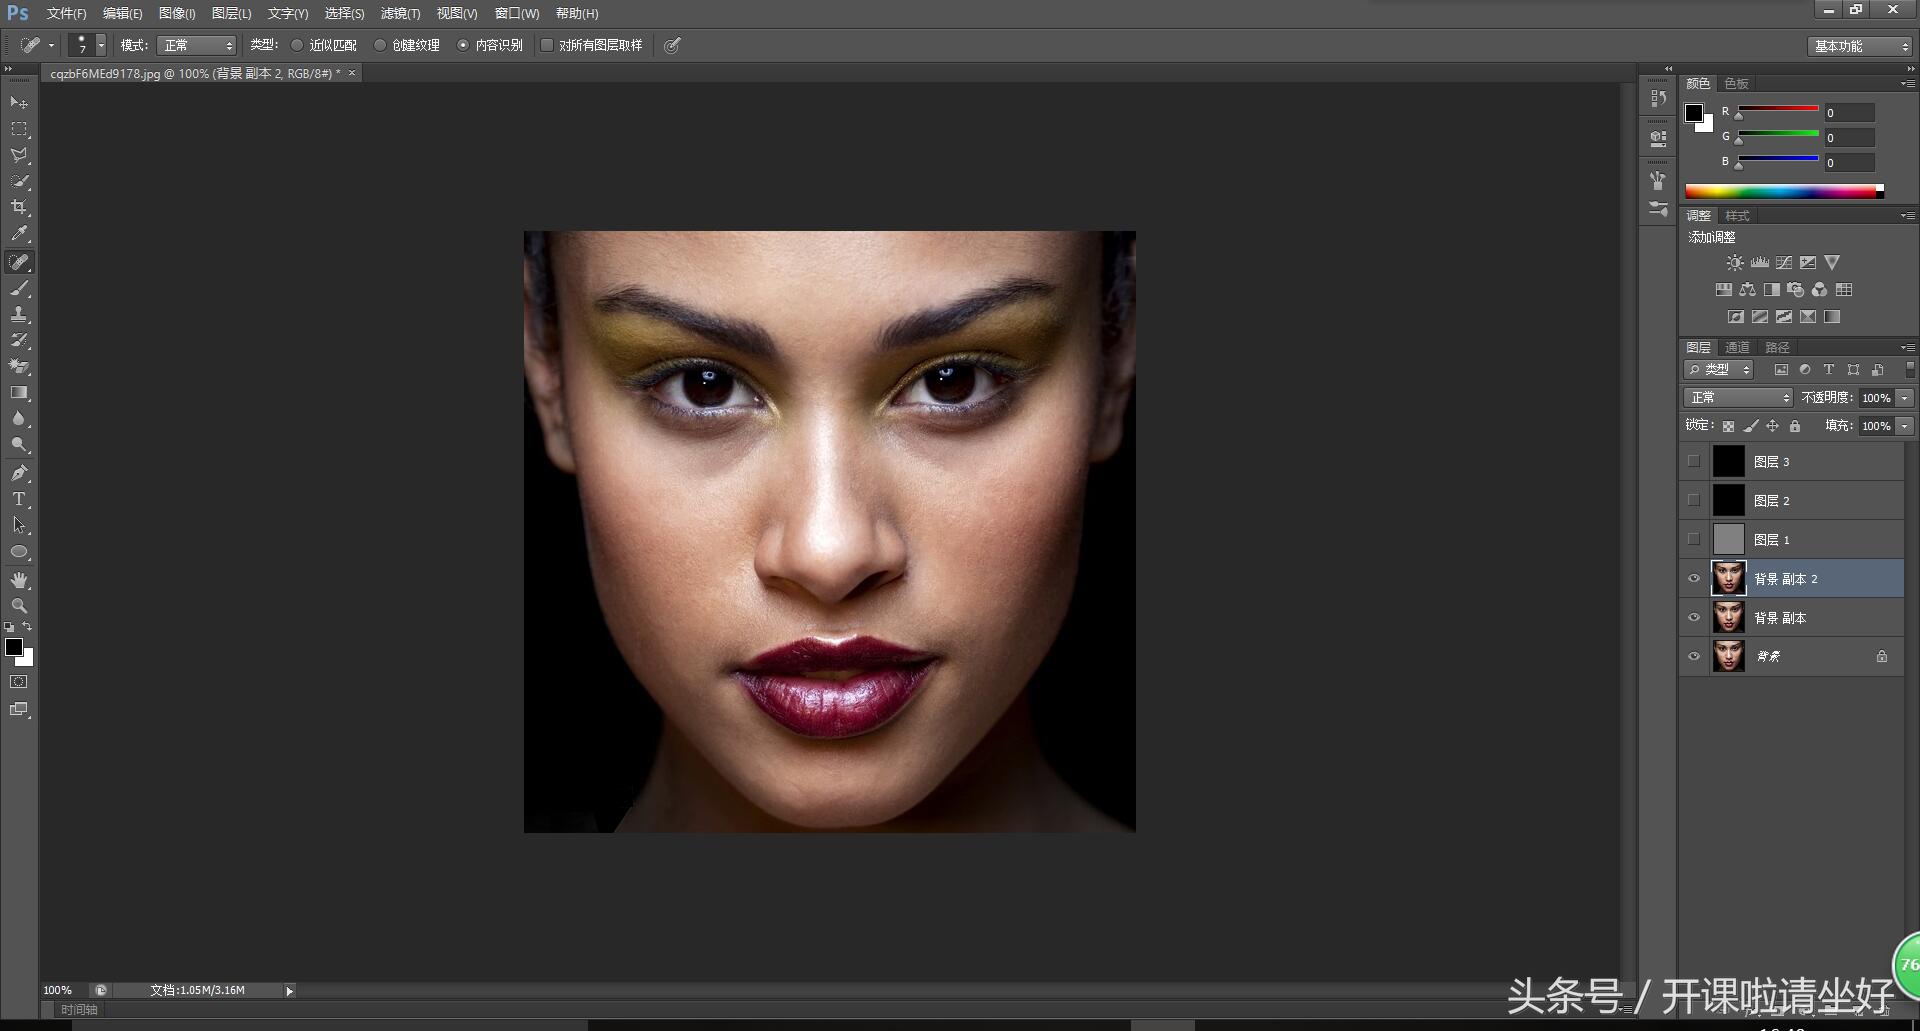Image resolution: width=1920 pixels, height=1031 pixels.
Task: Select the 近似匹配 radio option
Action: (297, 45)
